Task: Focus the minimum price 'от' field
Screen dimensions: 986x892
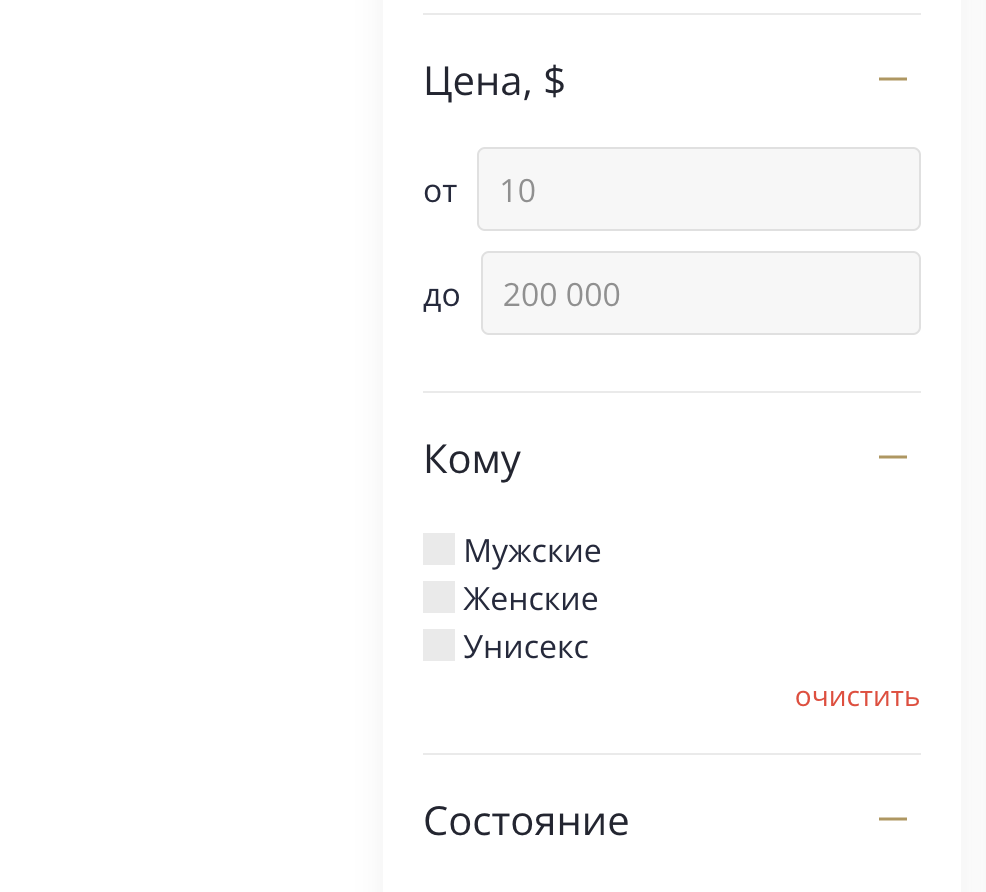Action: [698, 189]
